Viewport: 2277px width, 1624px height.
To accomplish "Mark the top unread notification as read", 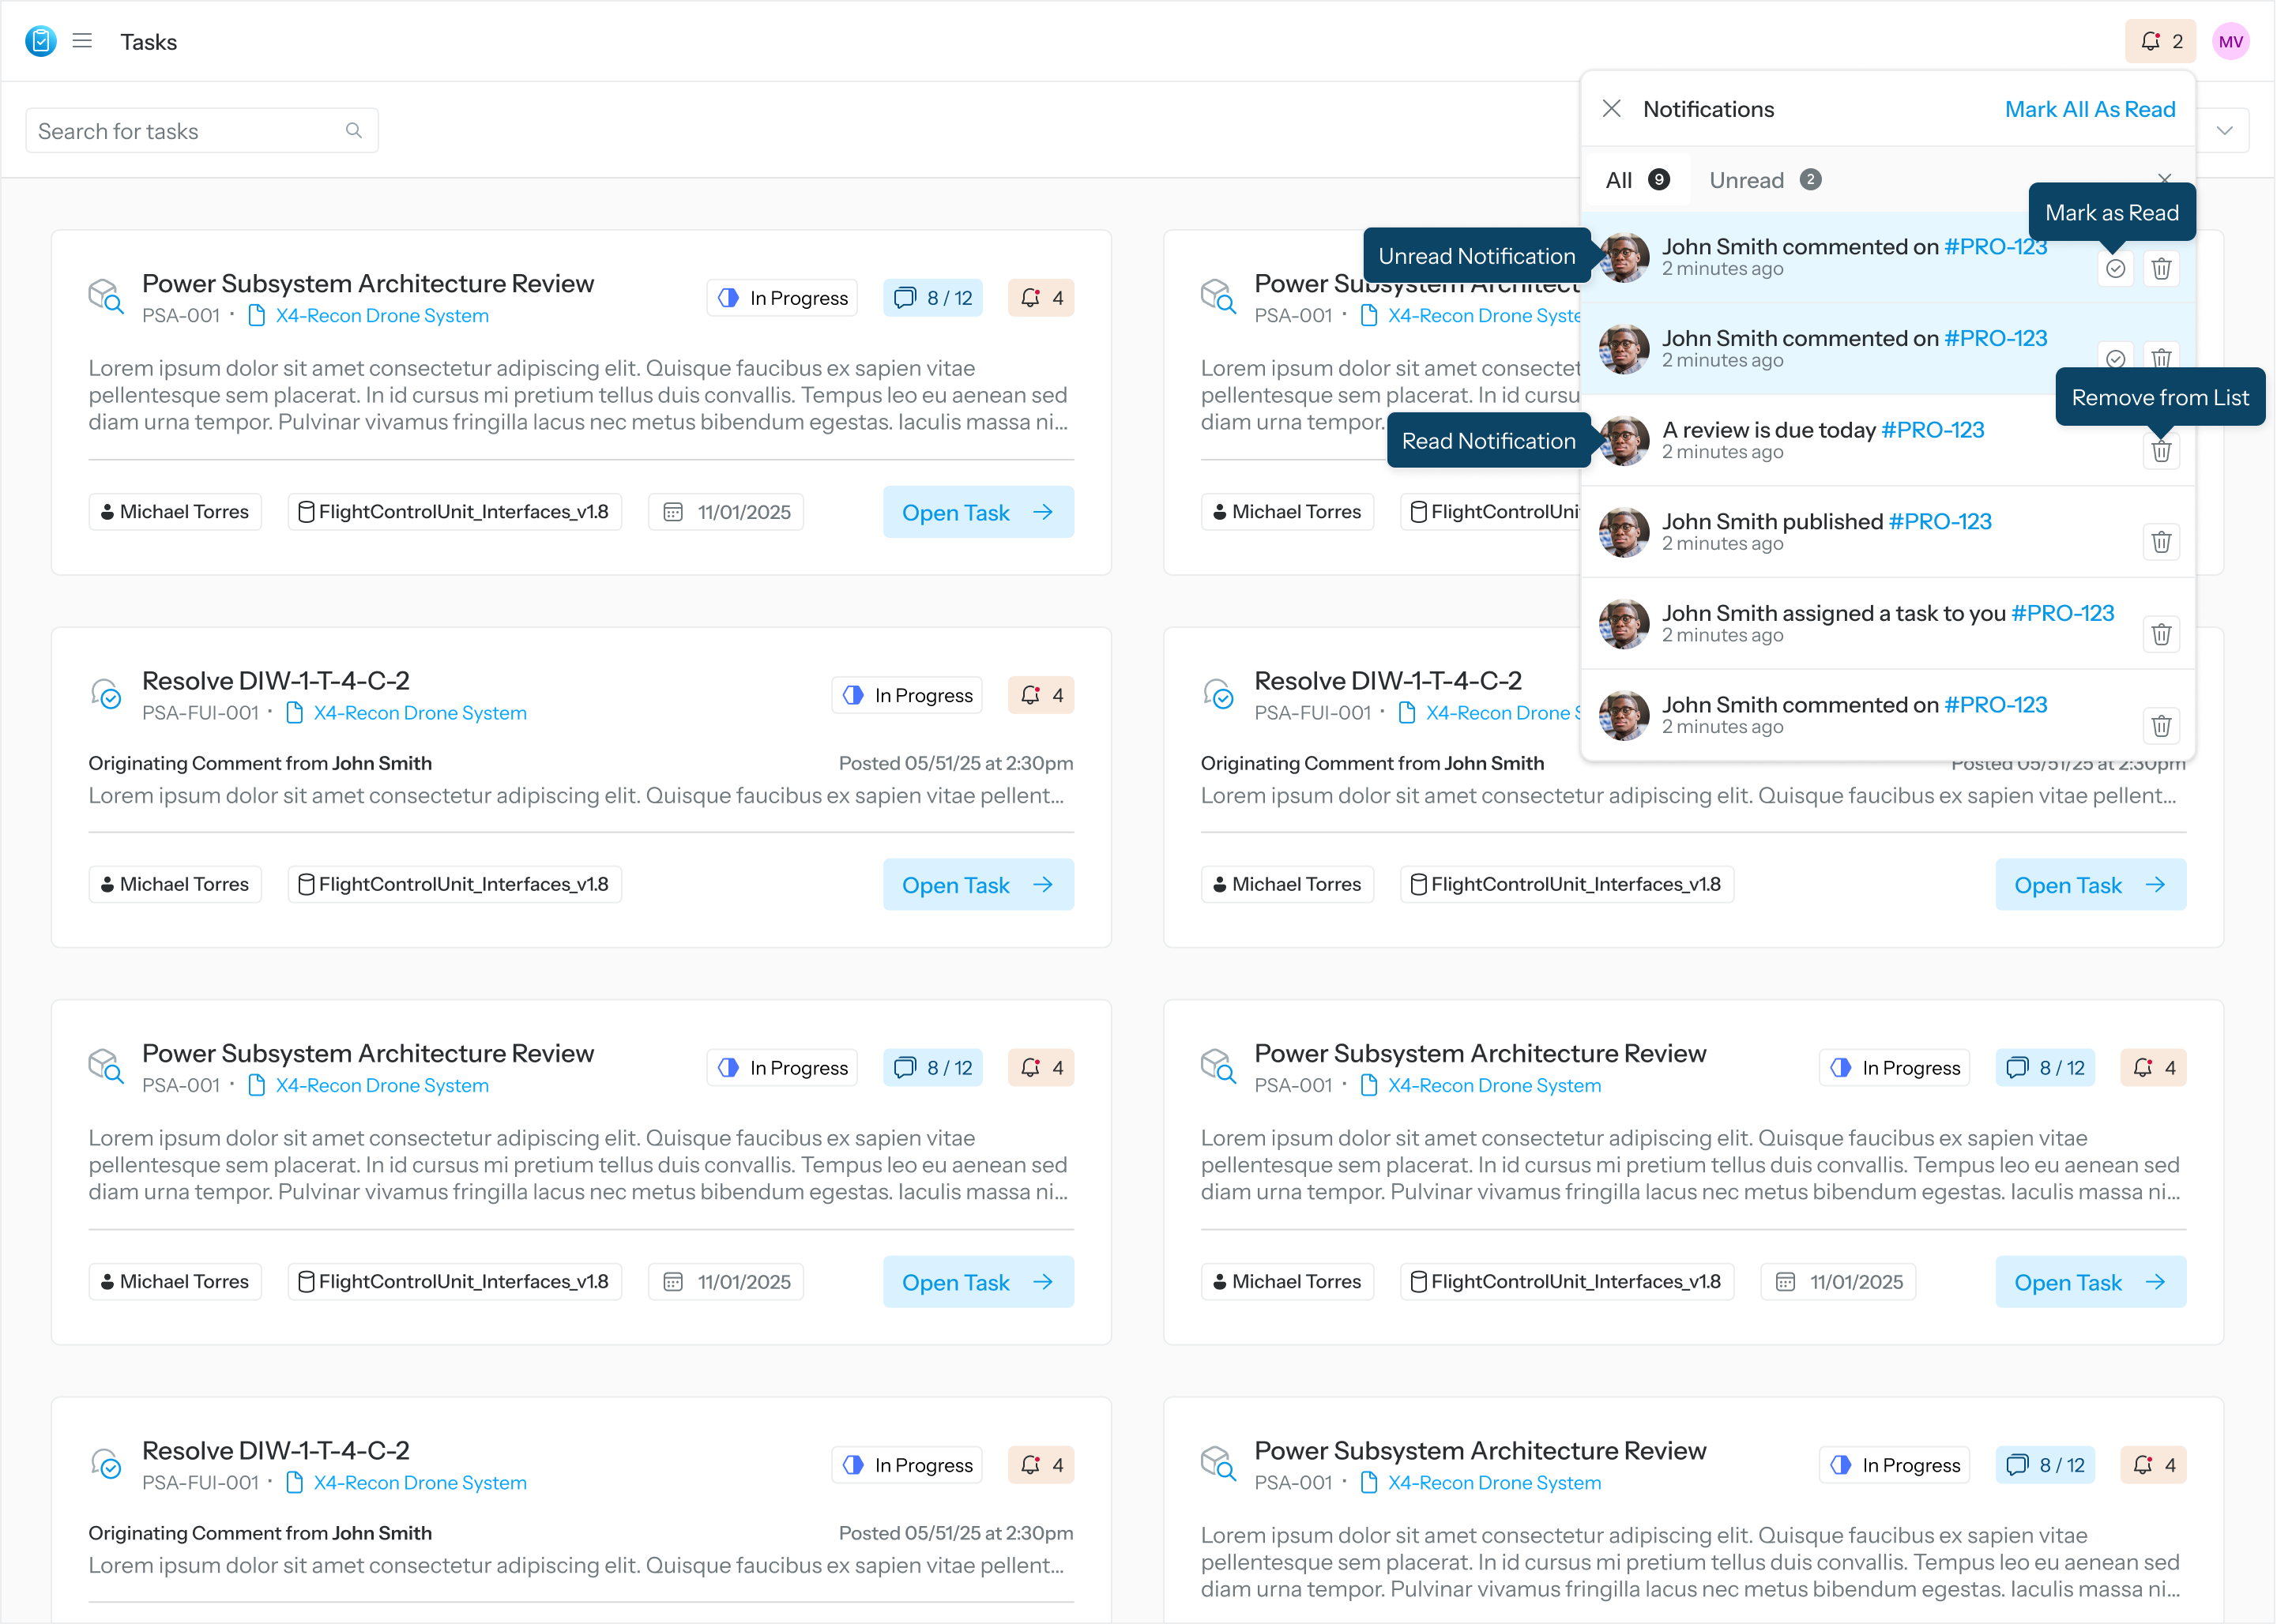I will 2116,268.
